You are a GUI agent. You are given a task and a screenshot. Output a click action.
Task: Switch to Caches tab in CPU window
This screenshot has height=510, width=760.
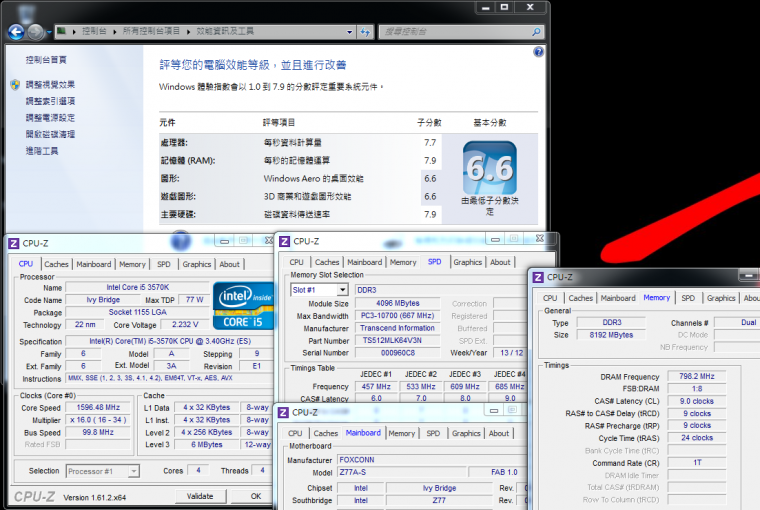pos(56,264)
